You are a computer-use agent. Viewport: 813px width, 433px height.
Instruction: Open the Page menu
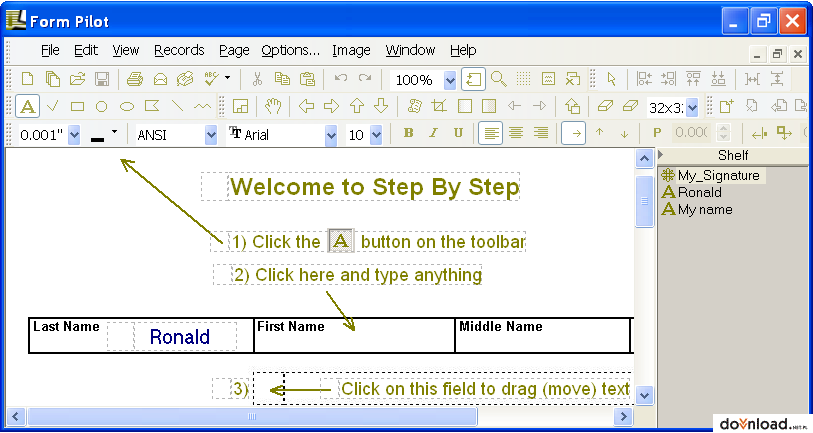[x=234, y=50]
